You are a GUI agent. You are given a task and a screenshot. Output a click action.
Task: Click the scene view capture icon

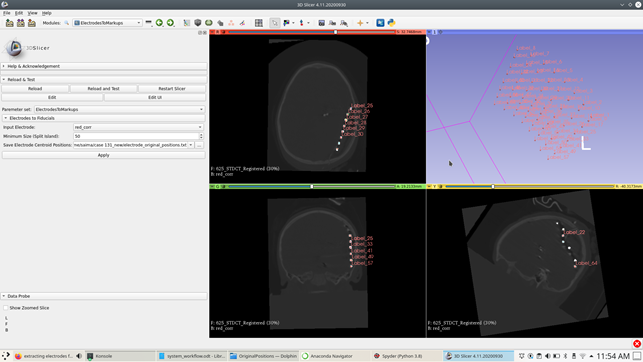pos(333,23)
